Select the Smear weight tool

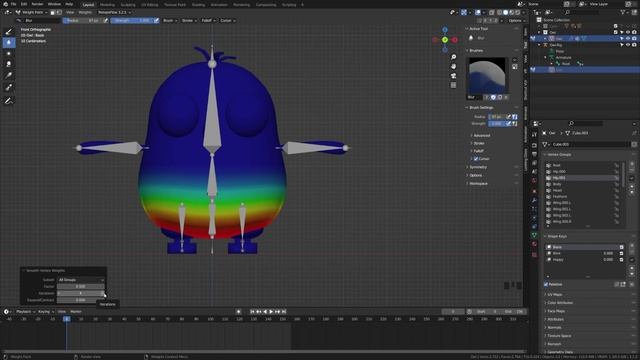9,64
